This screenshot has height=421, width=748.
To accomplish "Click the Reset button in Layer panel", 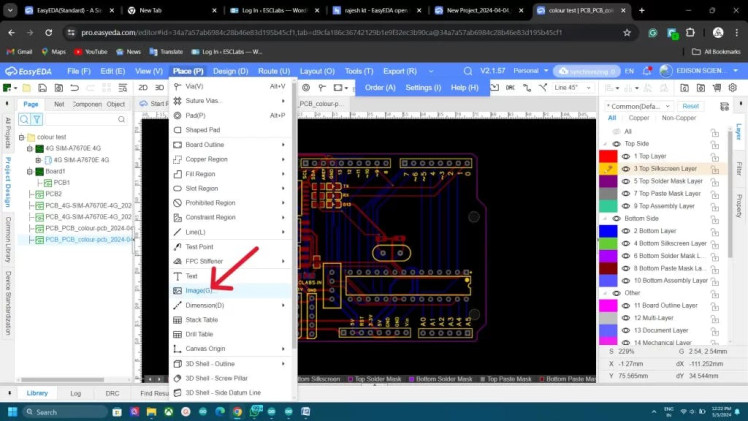I will (x=691, y=105).
